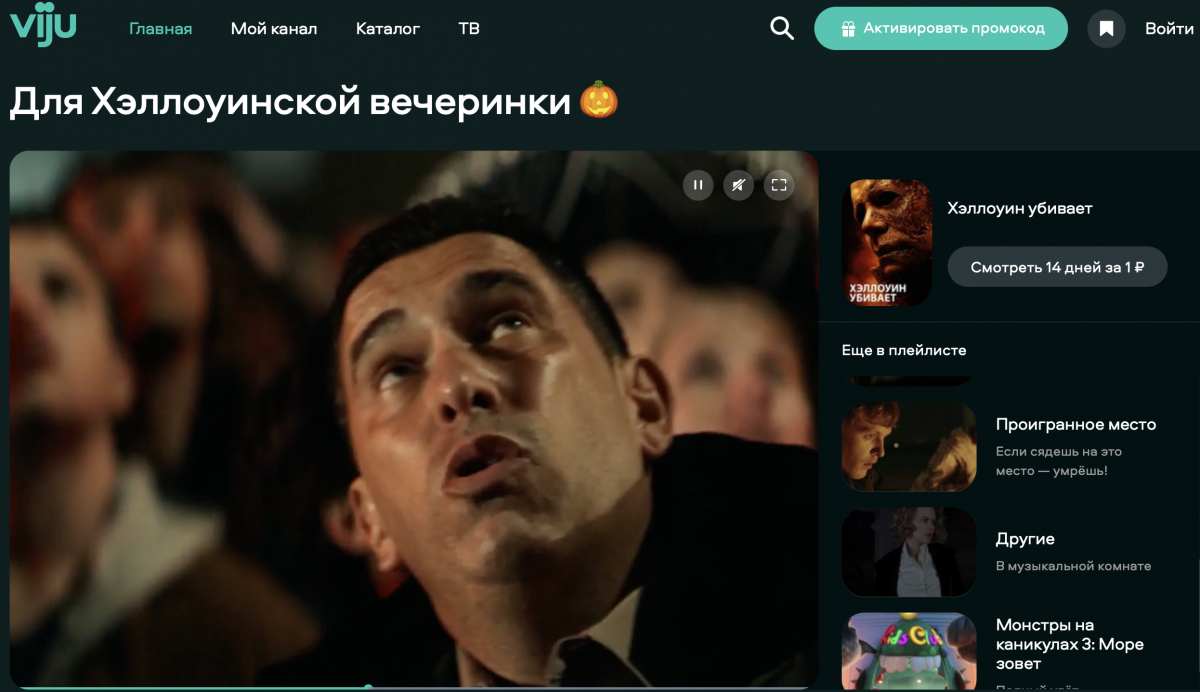The image size is (1200, 692).
Task: Open Монстры на каникулах 3 thumbnail
Action: tap(909, 650)
